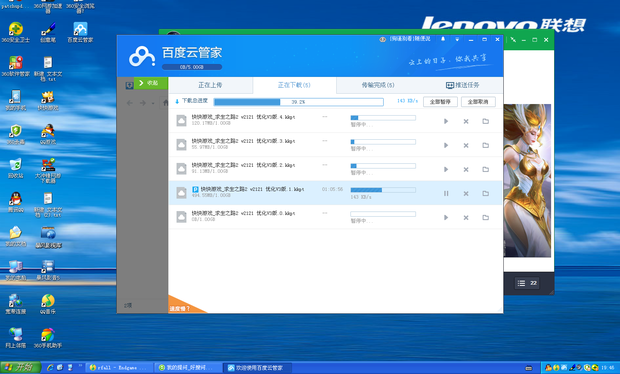620x374 pixels.
Task: Cancel the download of file ending .3.kkpt
Action: coord(466,145)
